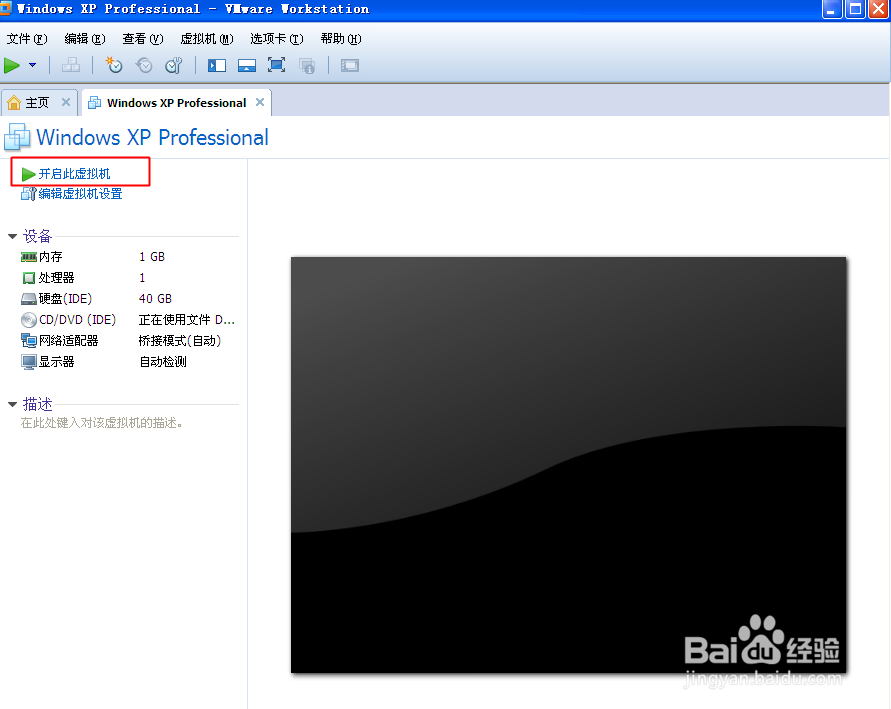
Task: Click the 自动检测 display value
Action: click(163, 362)
